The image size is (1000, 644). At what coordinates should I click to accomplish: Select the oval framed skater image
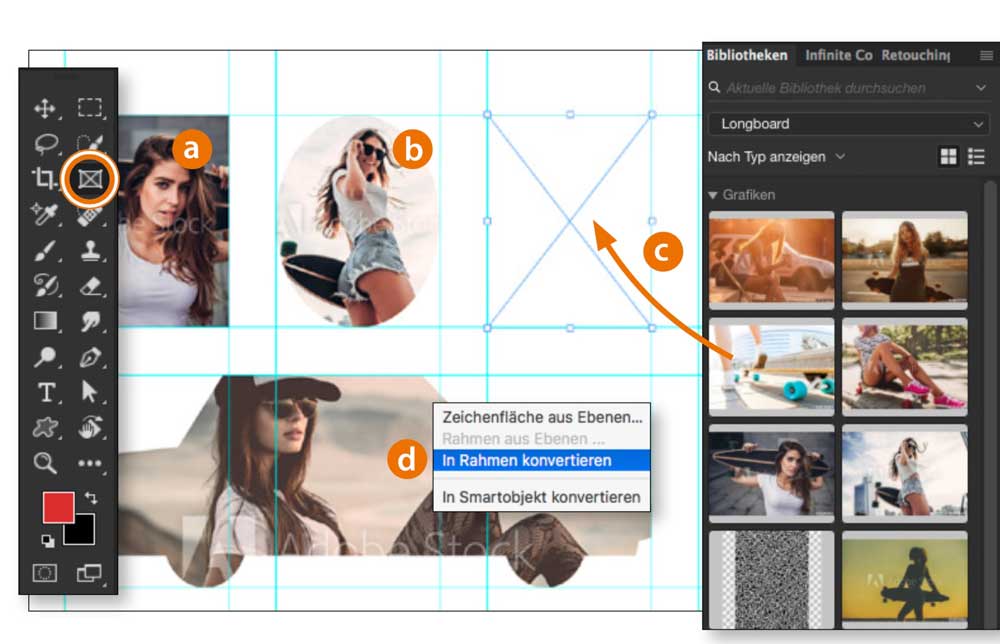(x=358, y=221)
